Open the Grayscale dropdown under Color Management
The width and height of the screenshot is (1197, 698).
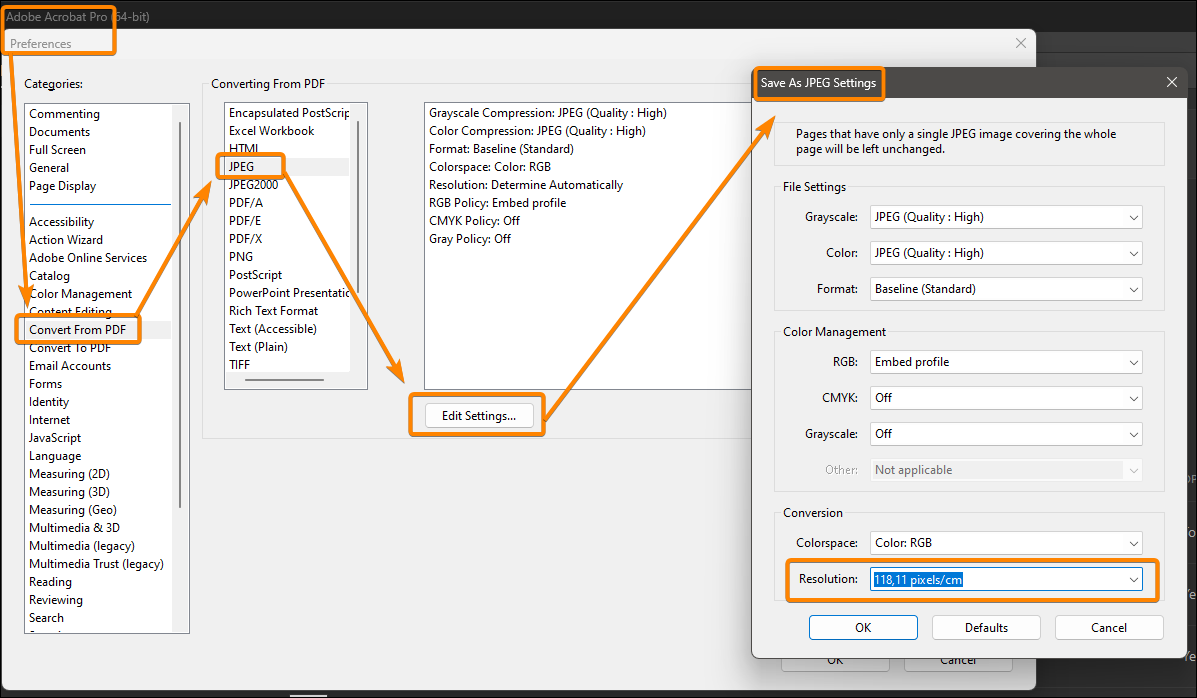[x=1005, y=433]
